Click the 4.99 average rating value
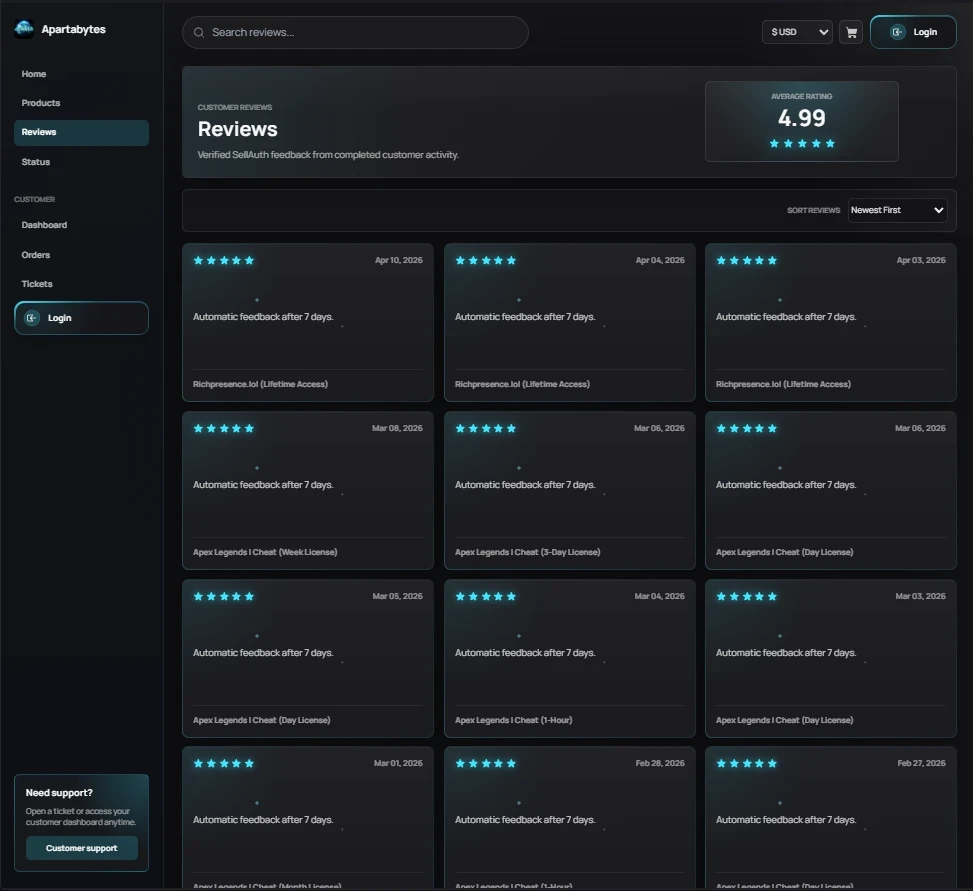The image size is (973, 891). click(x=802, y=118)
